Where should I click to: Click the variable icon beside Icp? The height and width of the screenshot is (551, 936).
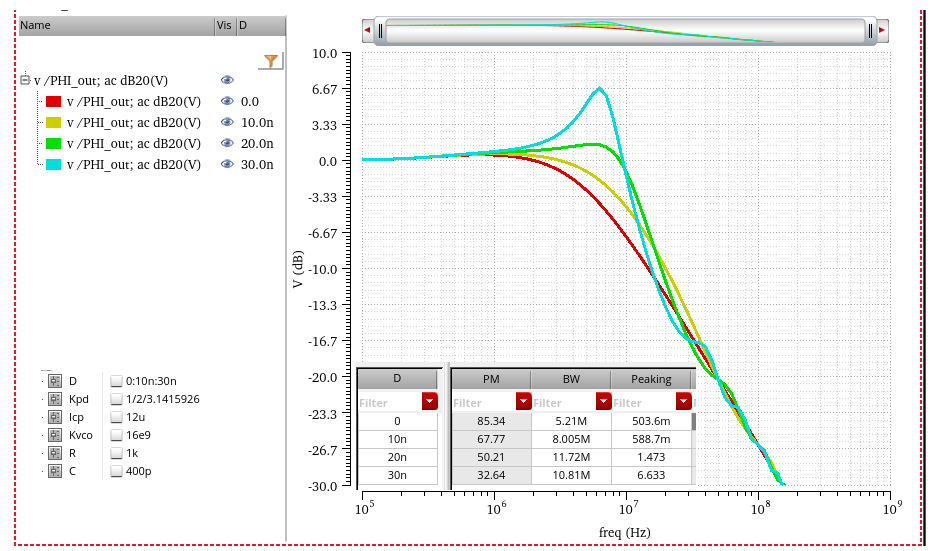point(55,417)
